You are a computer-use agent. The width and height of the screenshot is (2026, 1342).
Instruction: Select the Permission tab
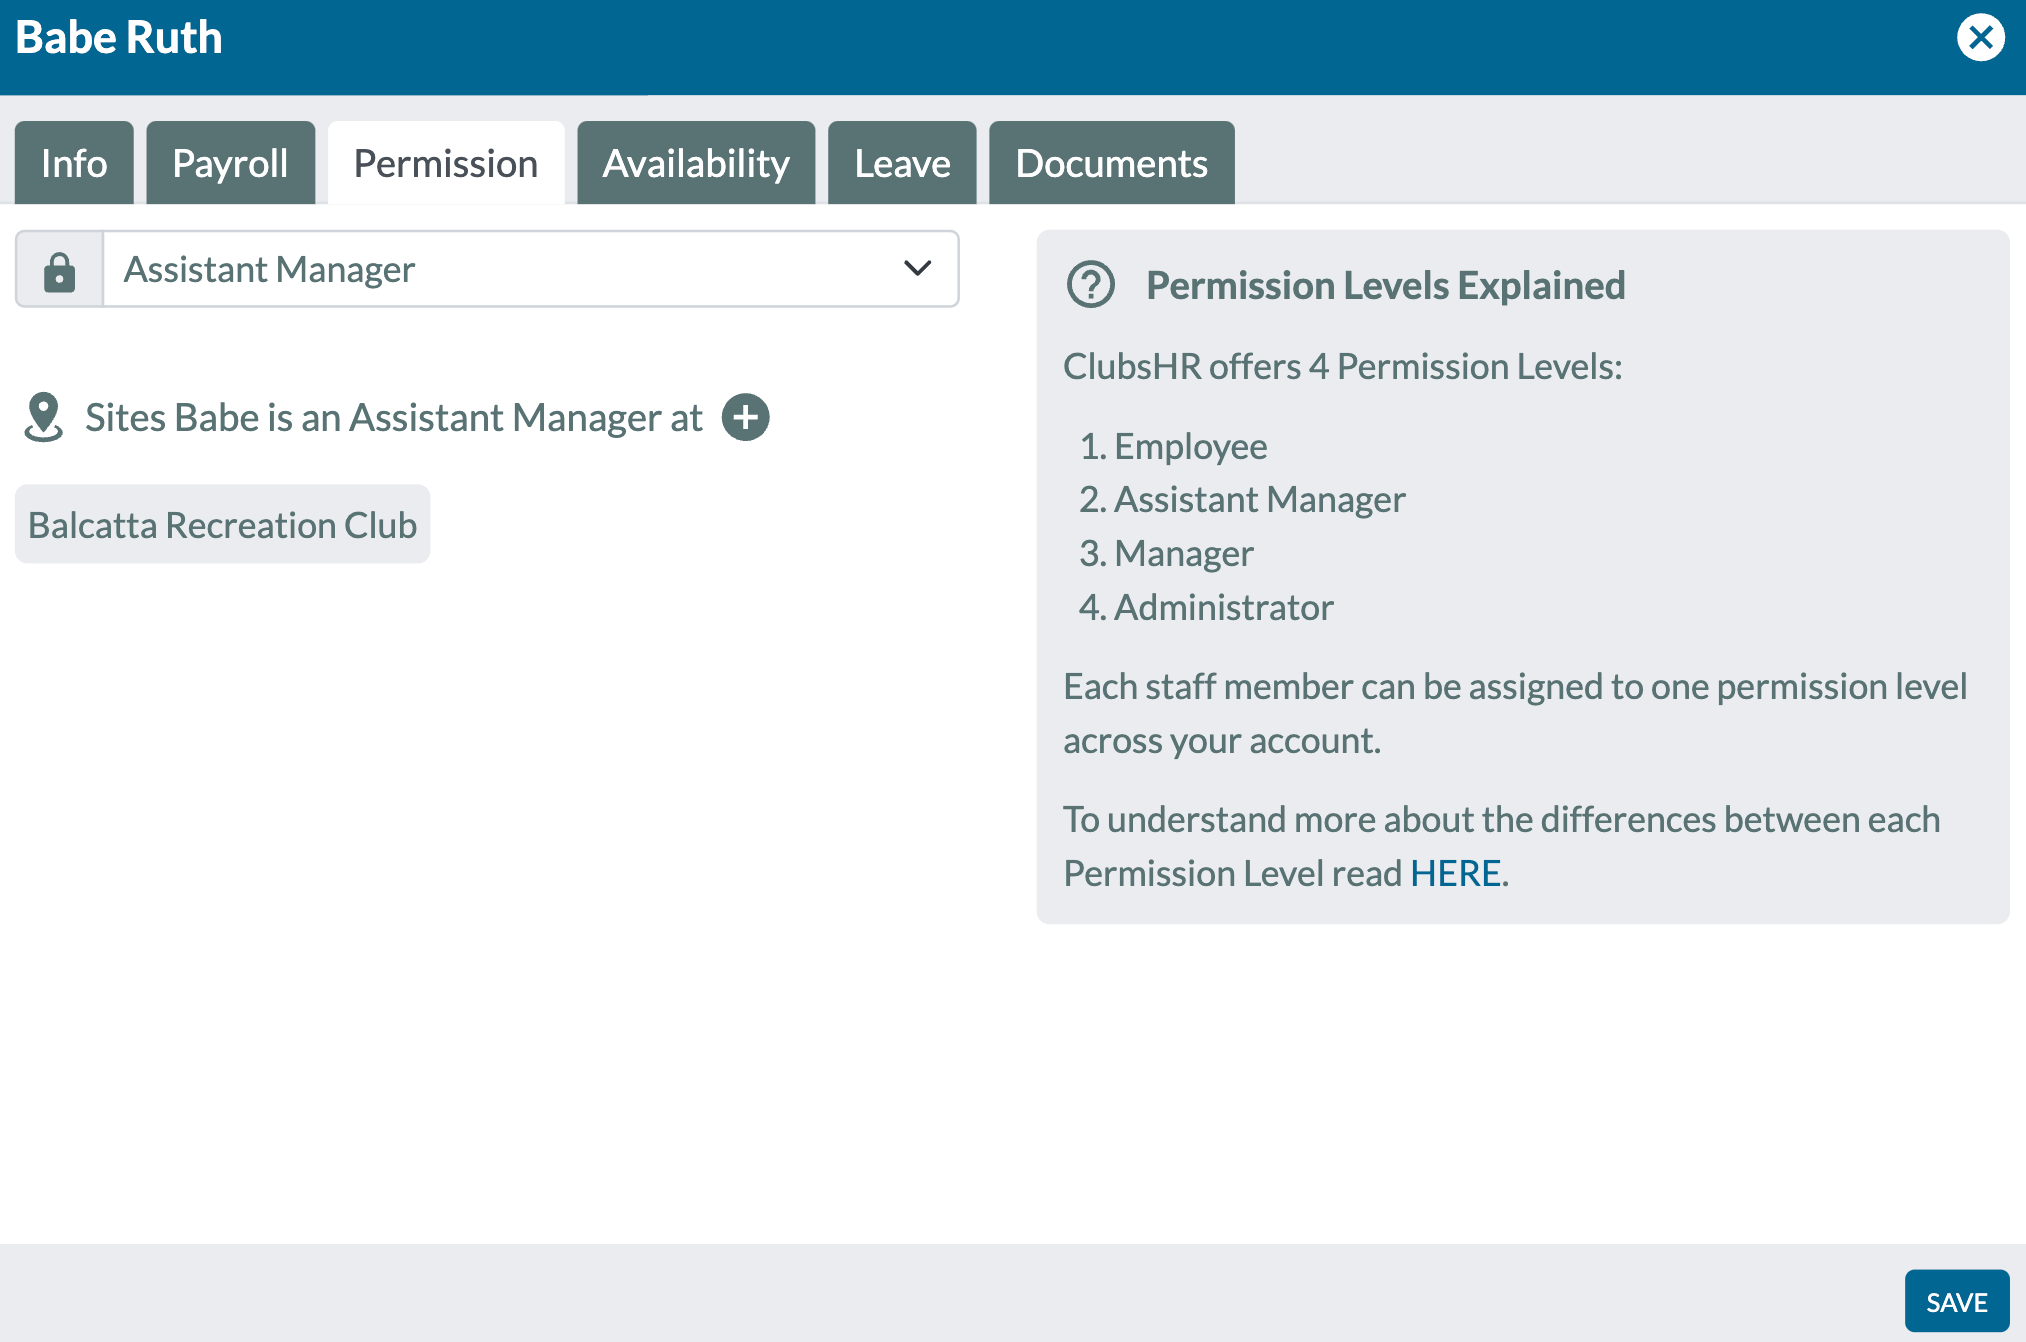(446, 163)
